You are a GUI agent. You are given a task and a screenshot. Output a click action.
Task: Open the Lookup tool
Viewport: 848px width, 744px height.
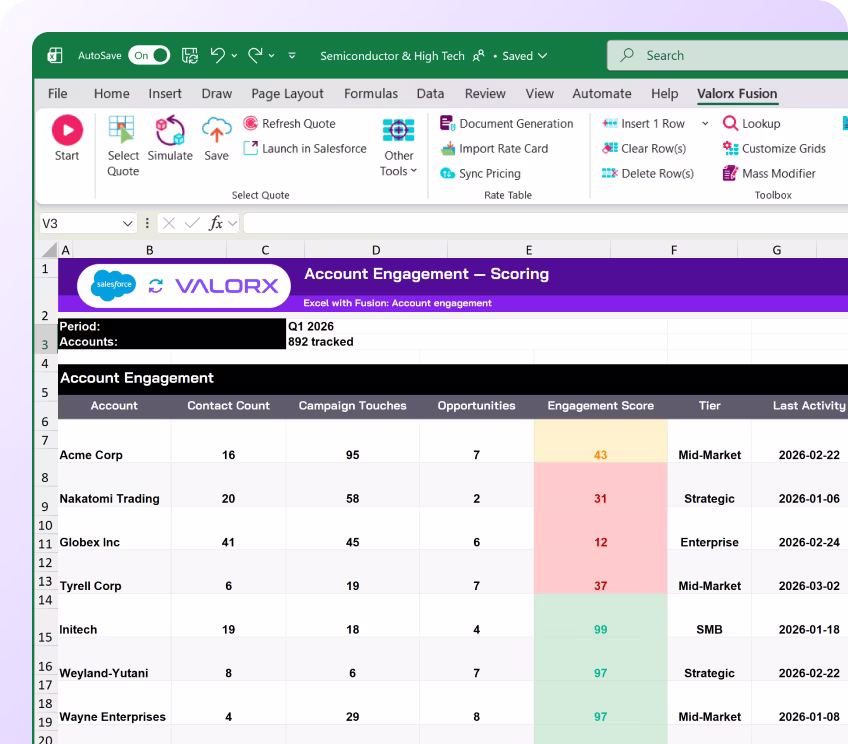click(752, 124)
